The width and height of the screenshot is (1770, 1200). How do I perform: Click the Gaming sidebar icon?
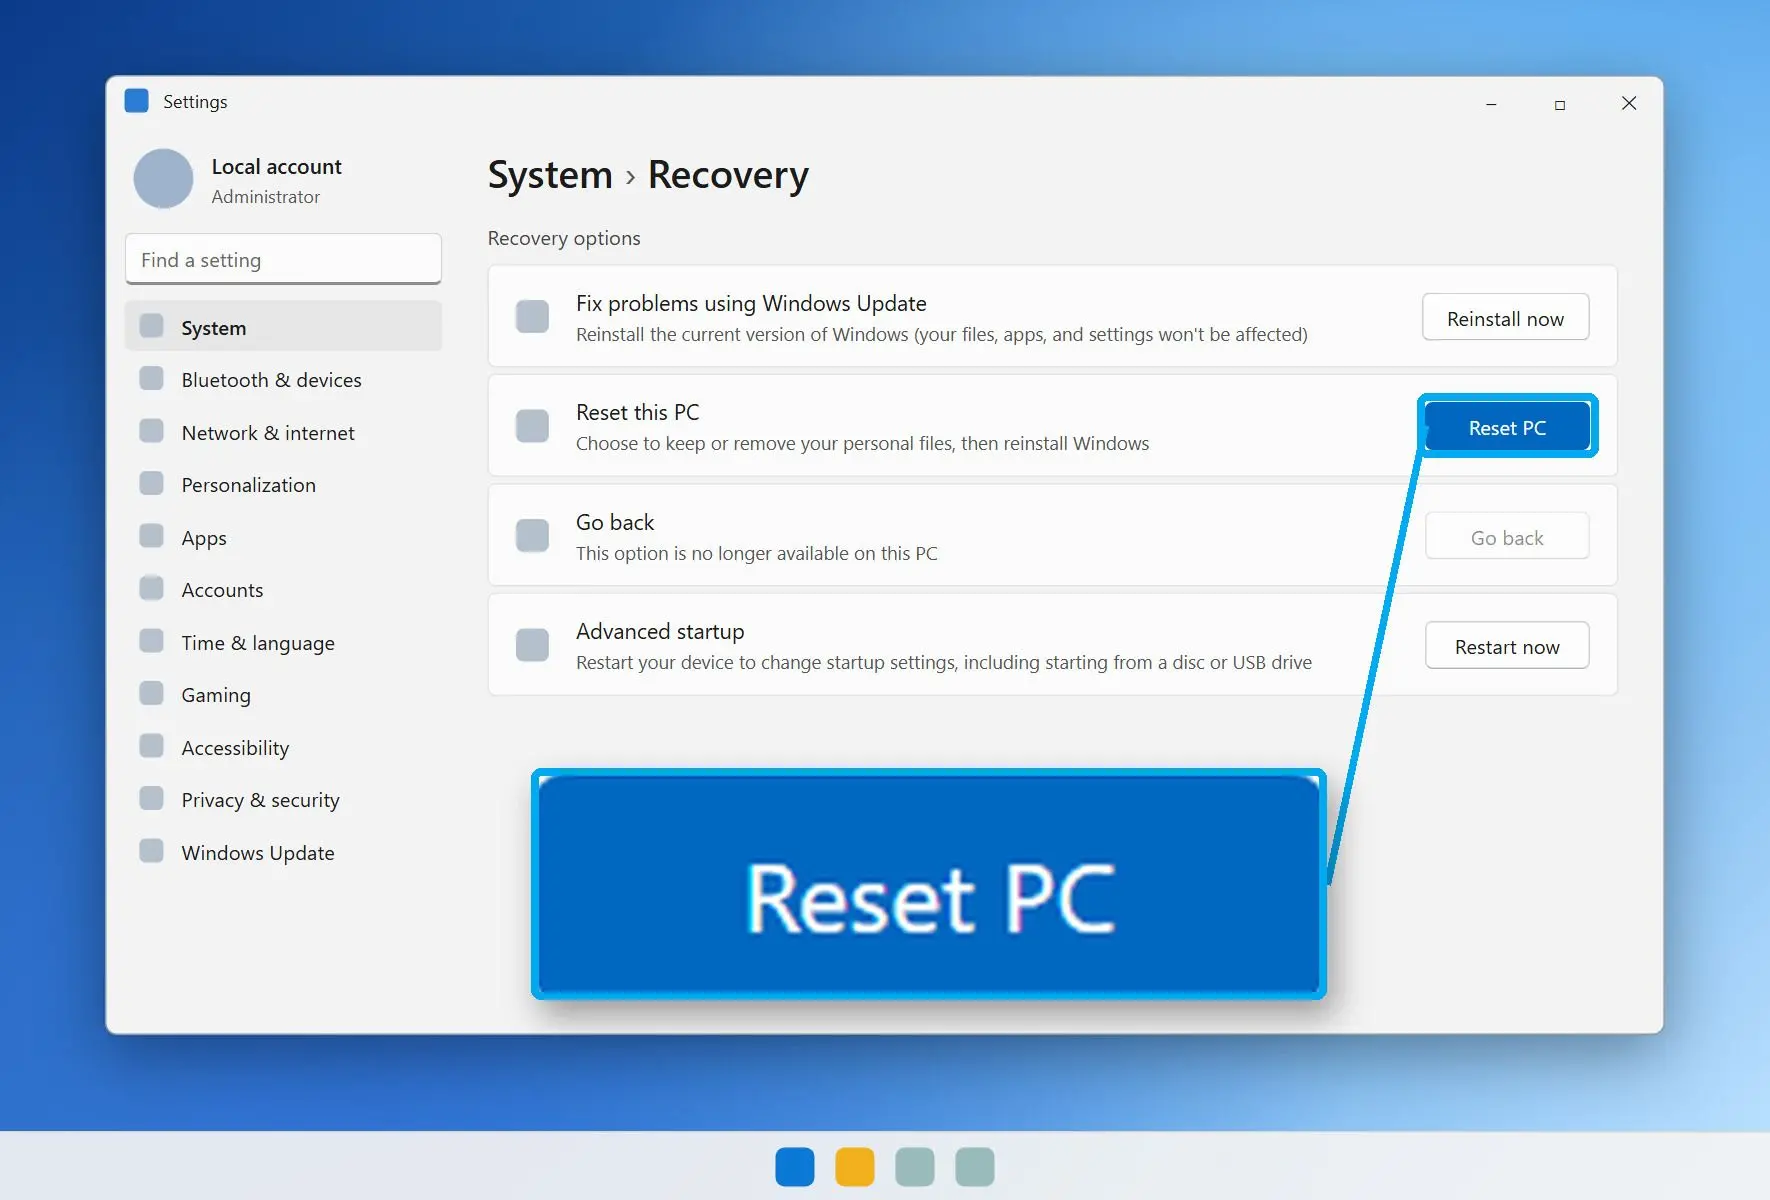pos(151,693)
